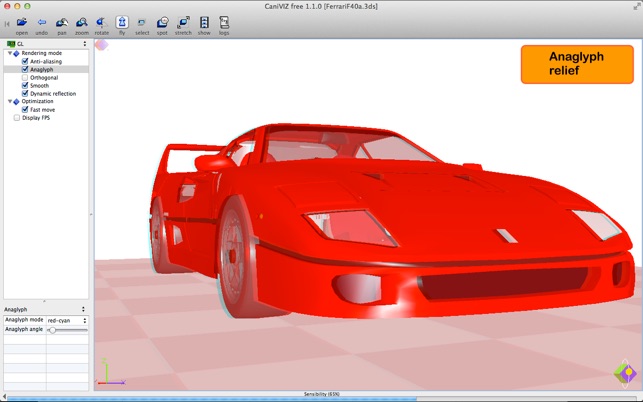643x402 pixels.
Task: Click the XYZ axis indicator in the viewport
Action: (x=111, y=372)
